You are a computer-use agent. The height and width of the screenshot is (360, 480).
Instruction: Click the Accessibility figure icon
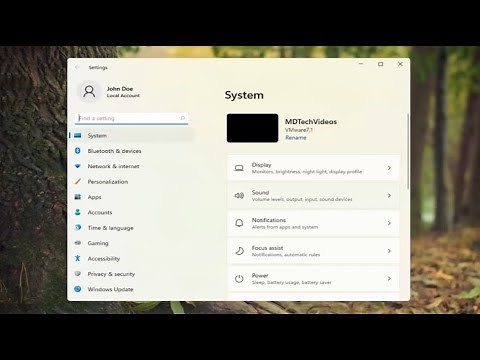pos(78,258)
